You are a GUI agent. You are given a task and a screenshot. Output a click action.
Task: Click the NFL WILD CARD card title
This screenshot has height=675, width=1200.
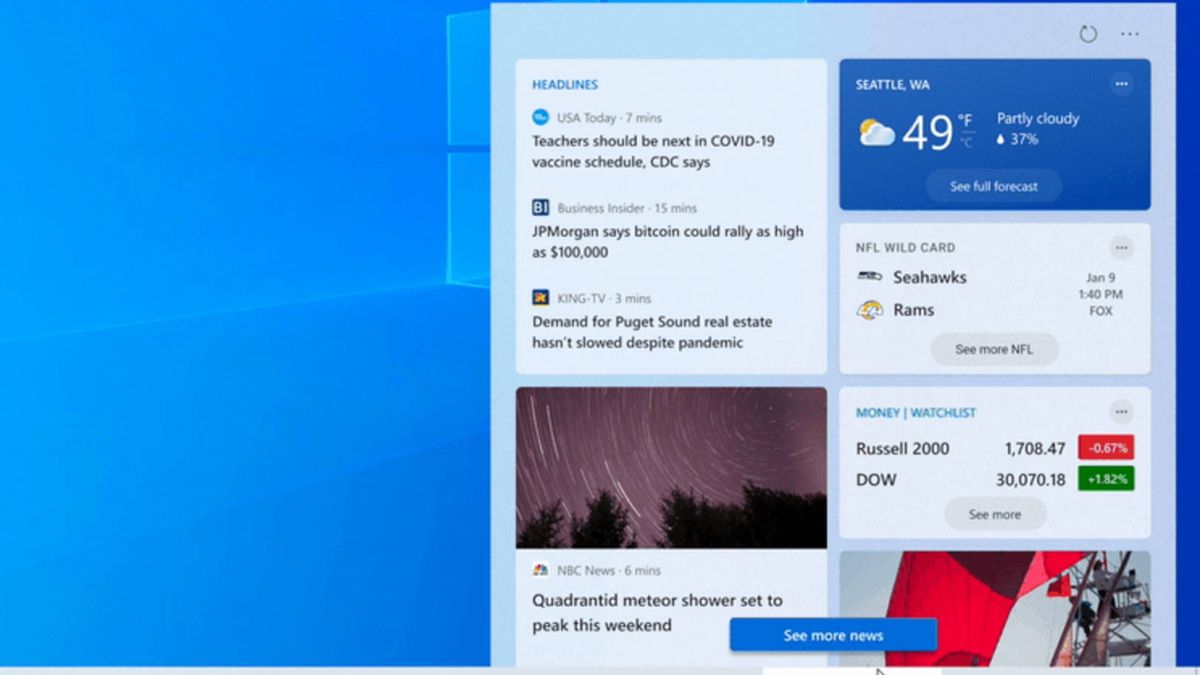click(x=906, y=247)
